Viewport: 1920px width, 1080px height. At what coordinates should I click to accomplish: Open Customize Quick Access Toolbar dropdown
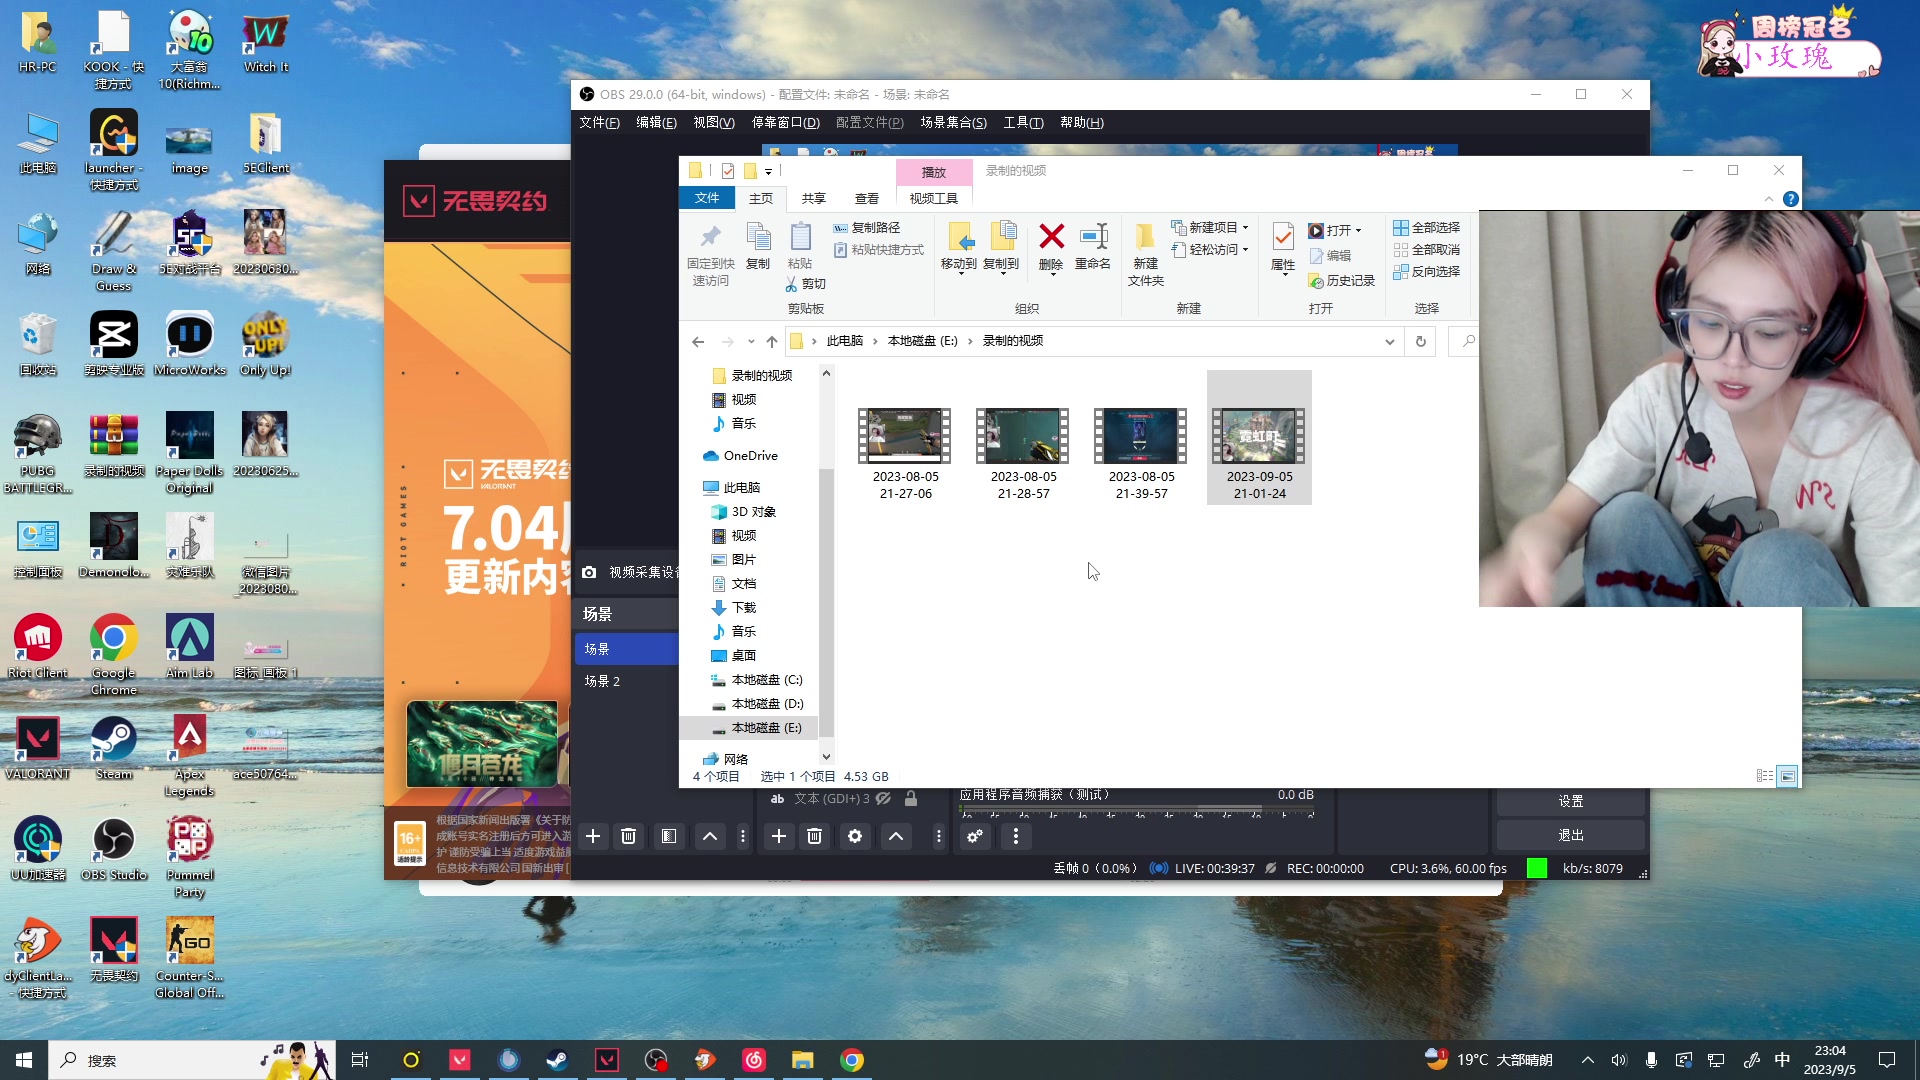tap(769, 172)
